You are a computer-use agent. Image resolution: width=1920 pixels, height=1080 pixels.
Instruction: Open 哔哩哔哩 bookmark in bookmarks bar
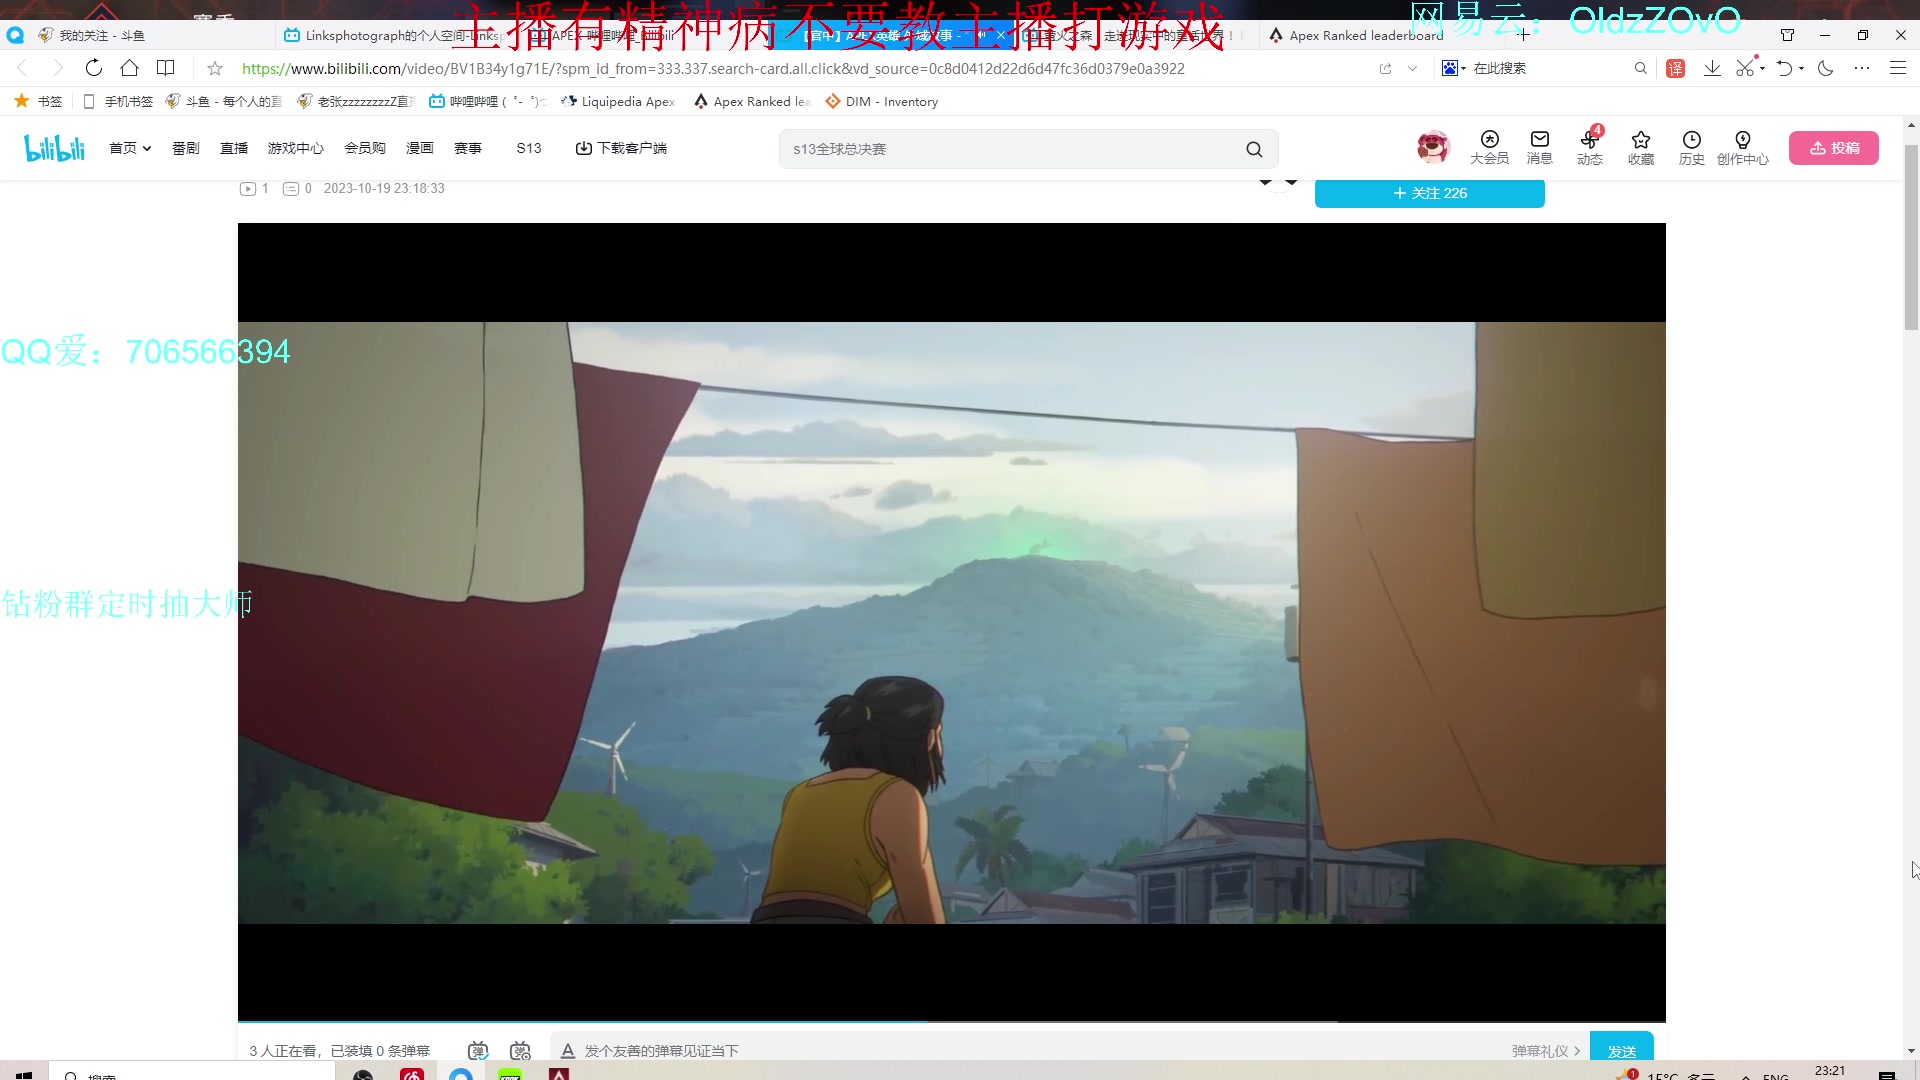point(487,101)
